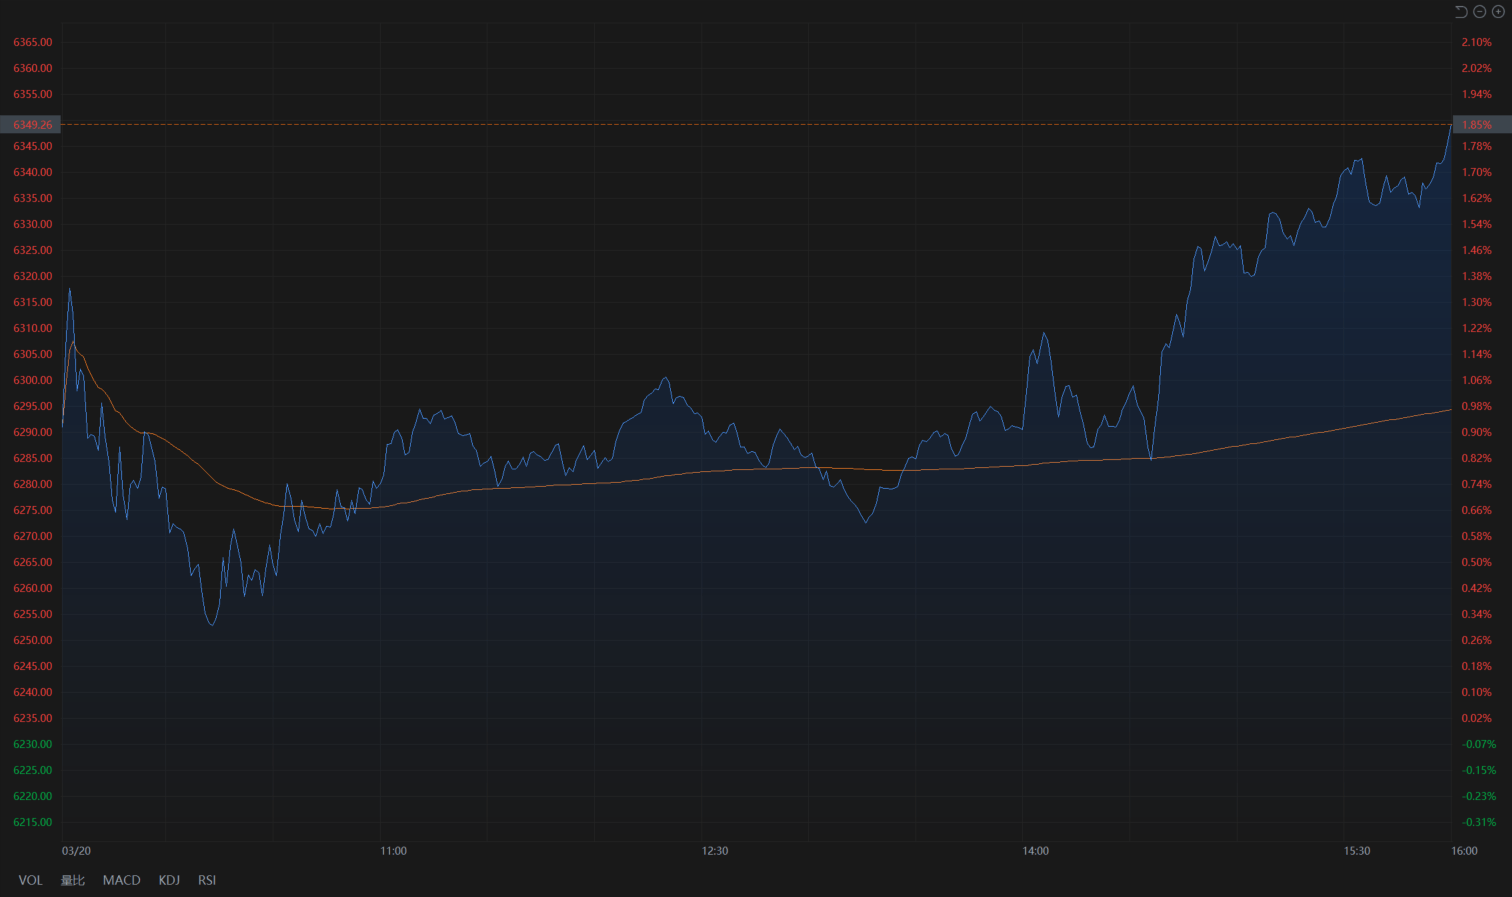Screen dimensions: 1512x897
Task: Click the 12:30 time axis label
Action: tap(715, 851)
